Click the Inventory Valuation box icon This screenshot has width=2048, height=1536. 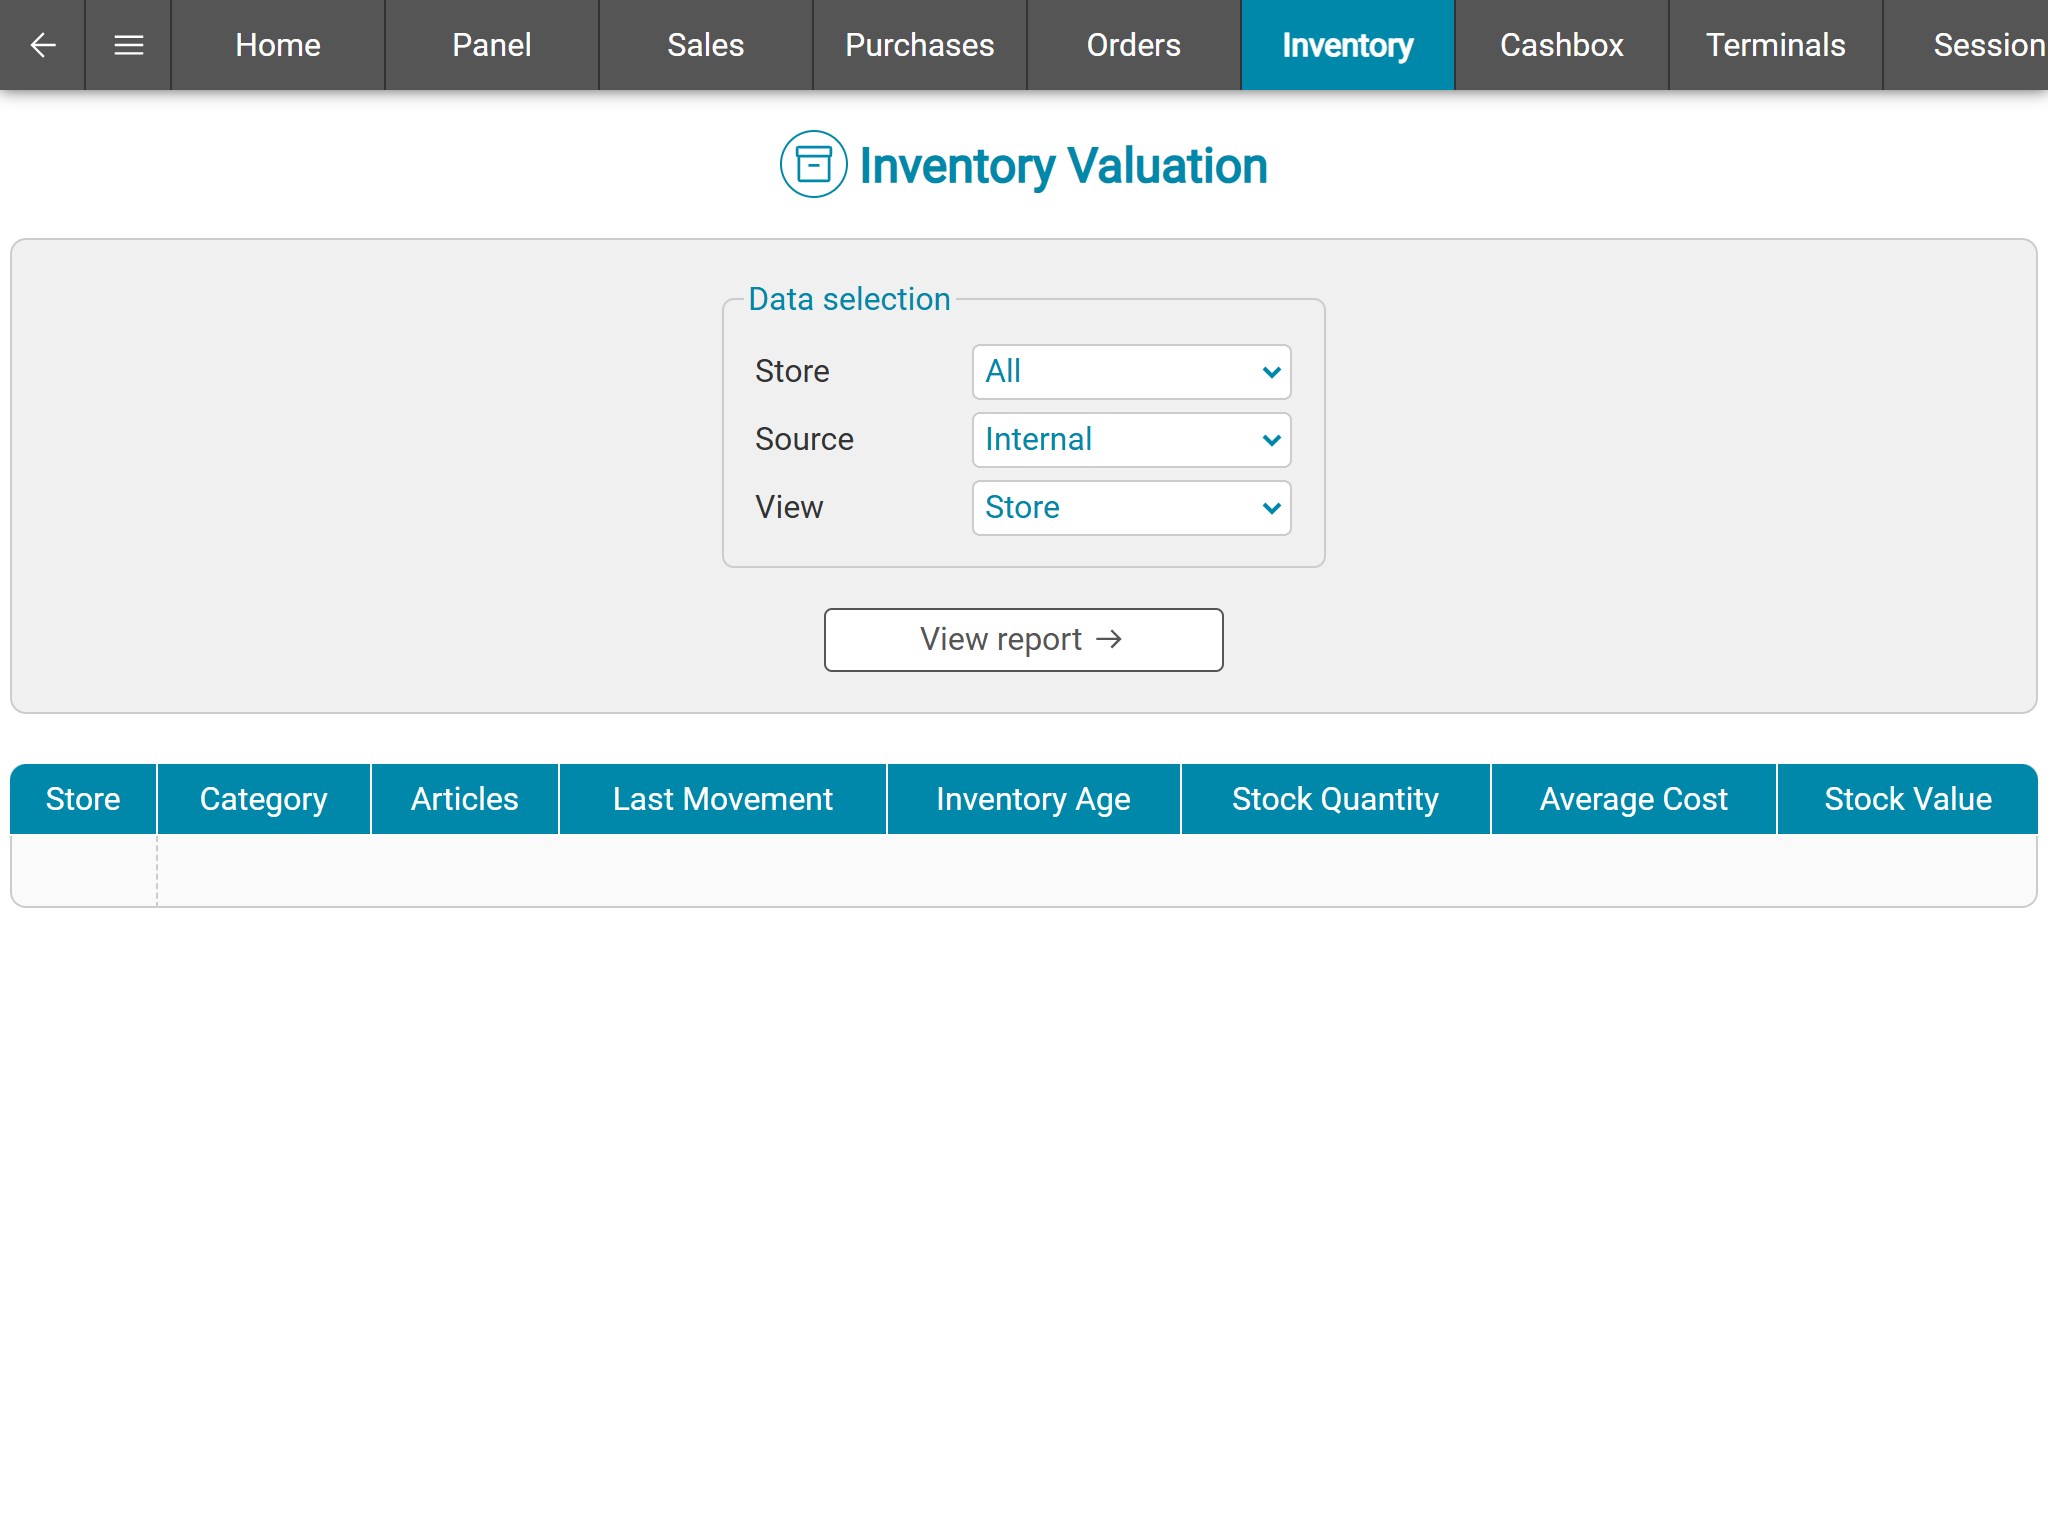(813, 164)
